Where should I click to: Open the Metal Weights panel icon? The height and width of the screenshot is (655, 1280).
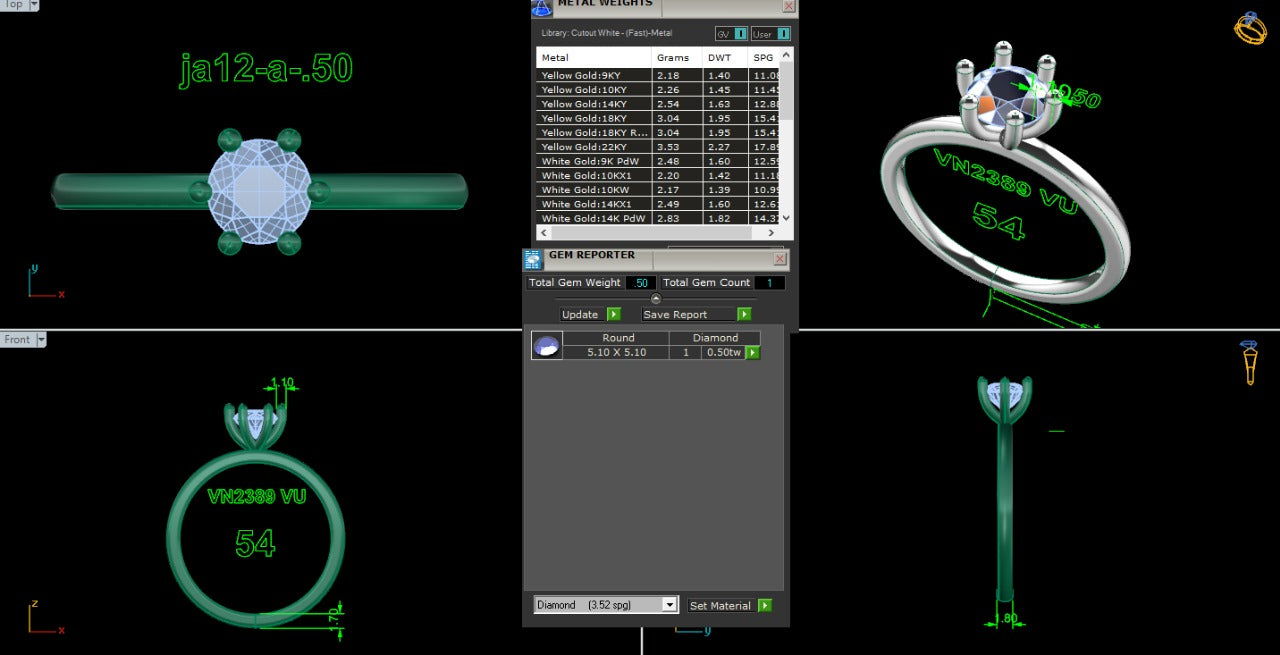(x=541, y=7)
